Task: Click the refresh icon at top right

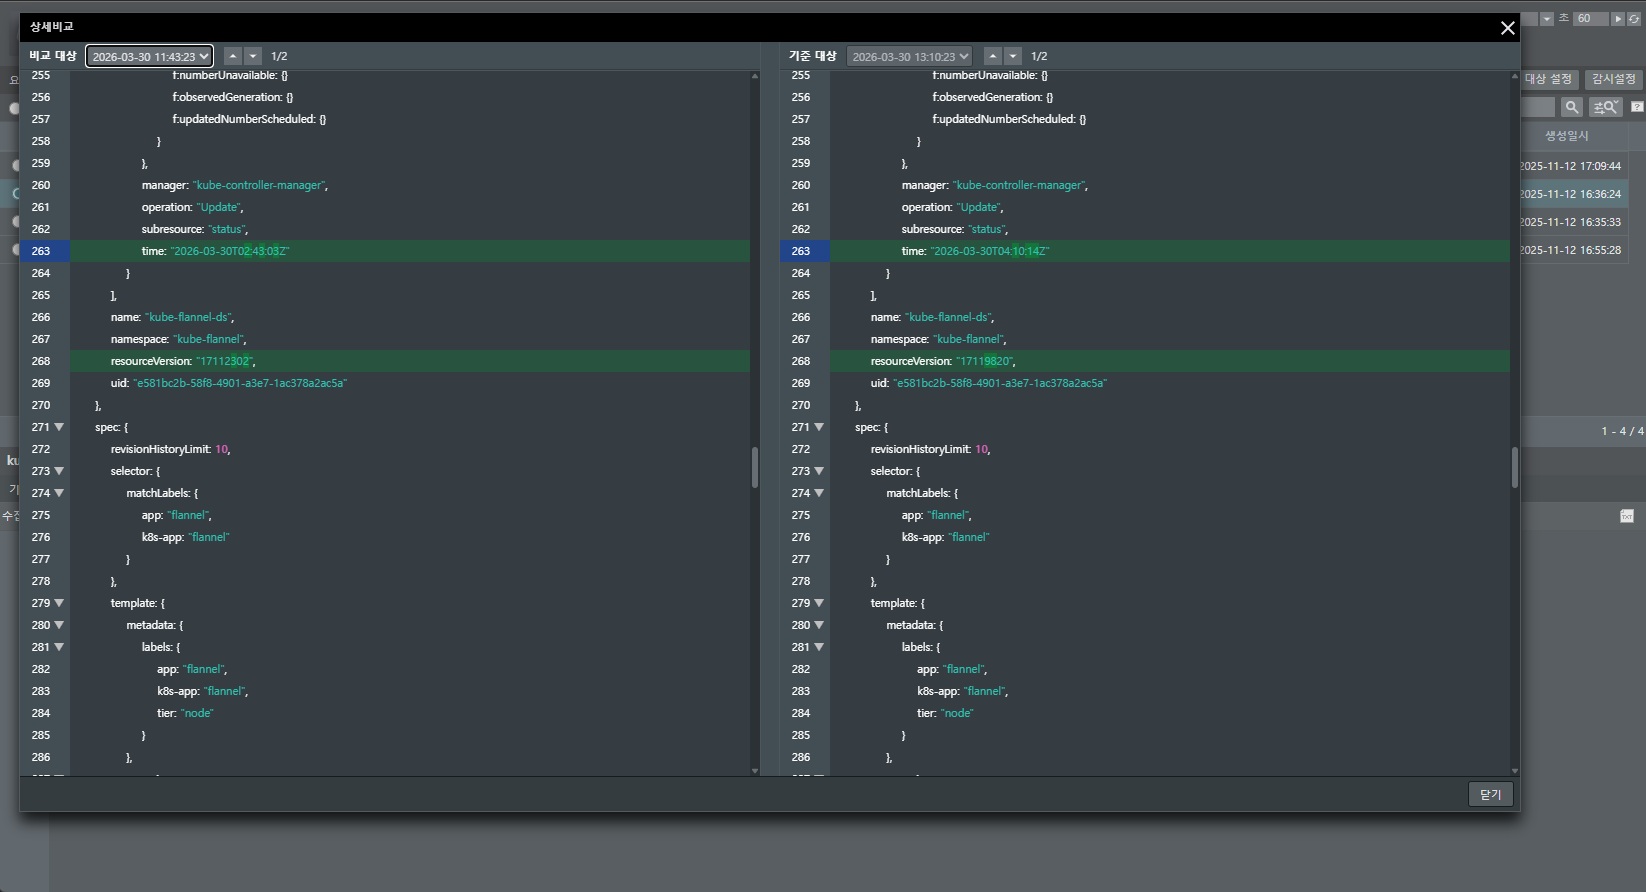Action: pyautogui.click(x=1634, y=19)
